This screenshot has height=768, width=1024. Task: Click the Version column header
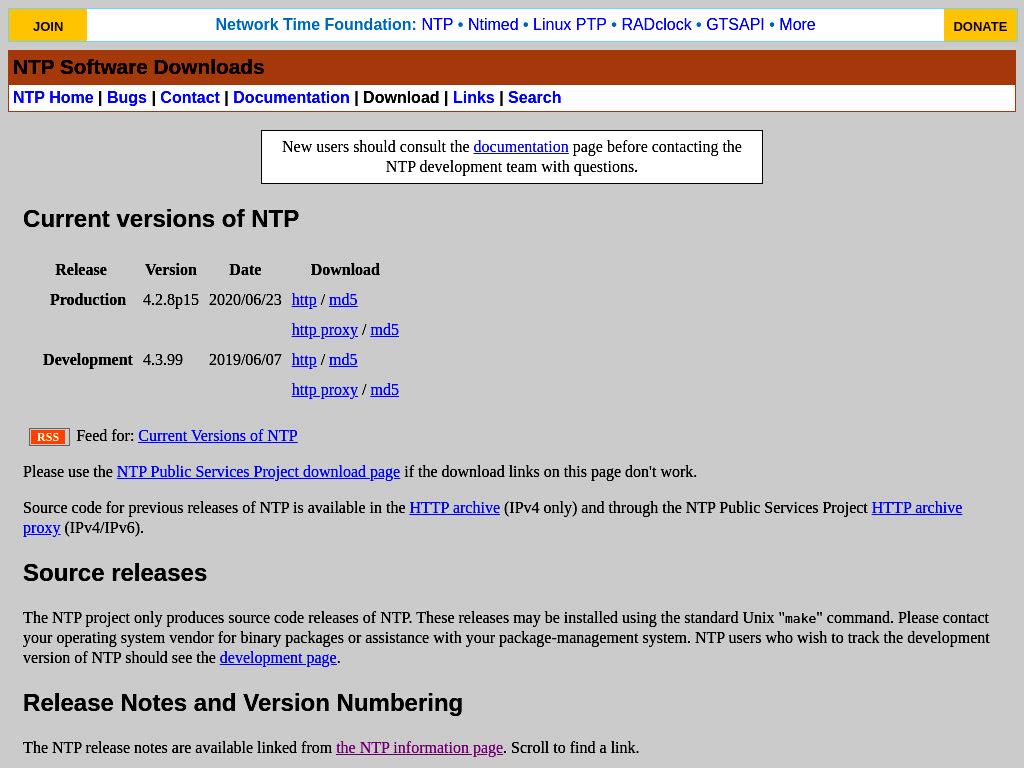click(170, 270)
